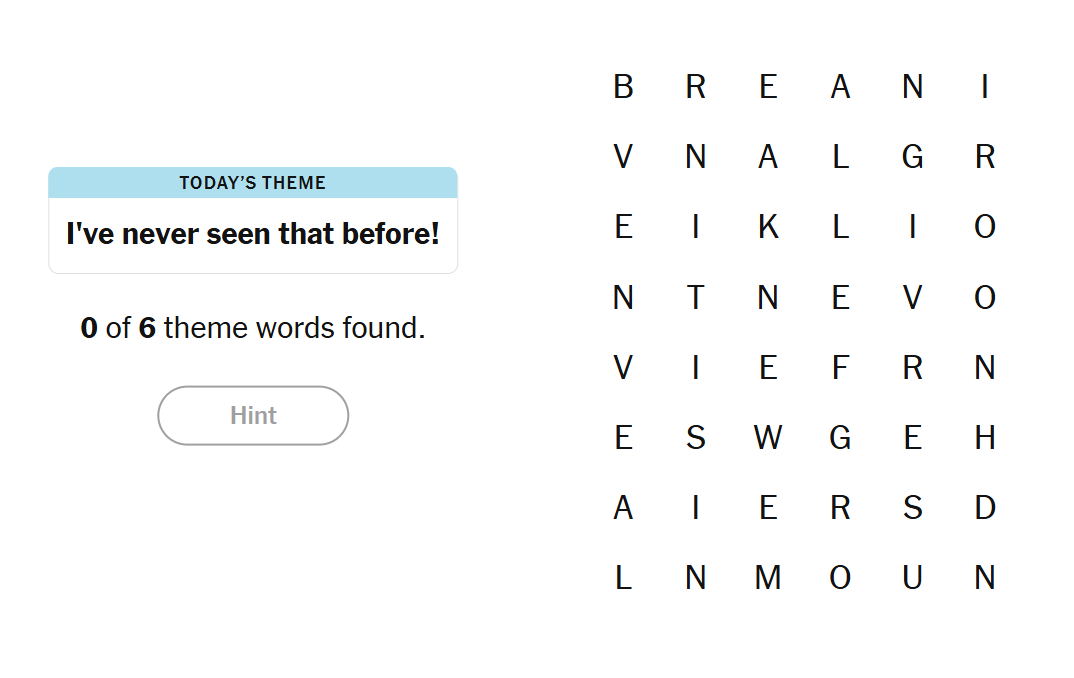Select the letter H in the grid
This screenshot has width=1074, height=678.
(984, 438)
